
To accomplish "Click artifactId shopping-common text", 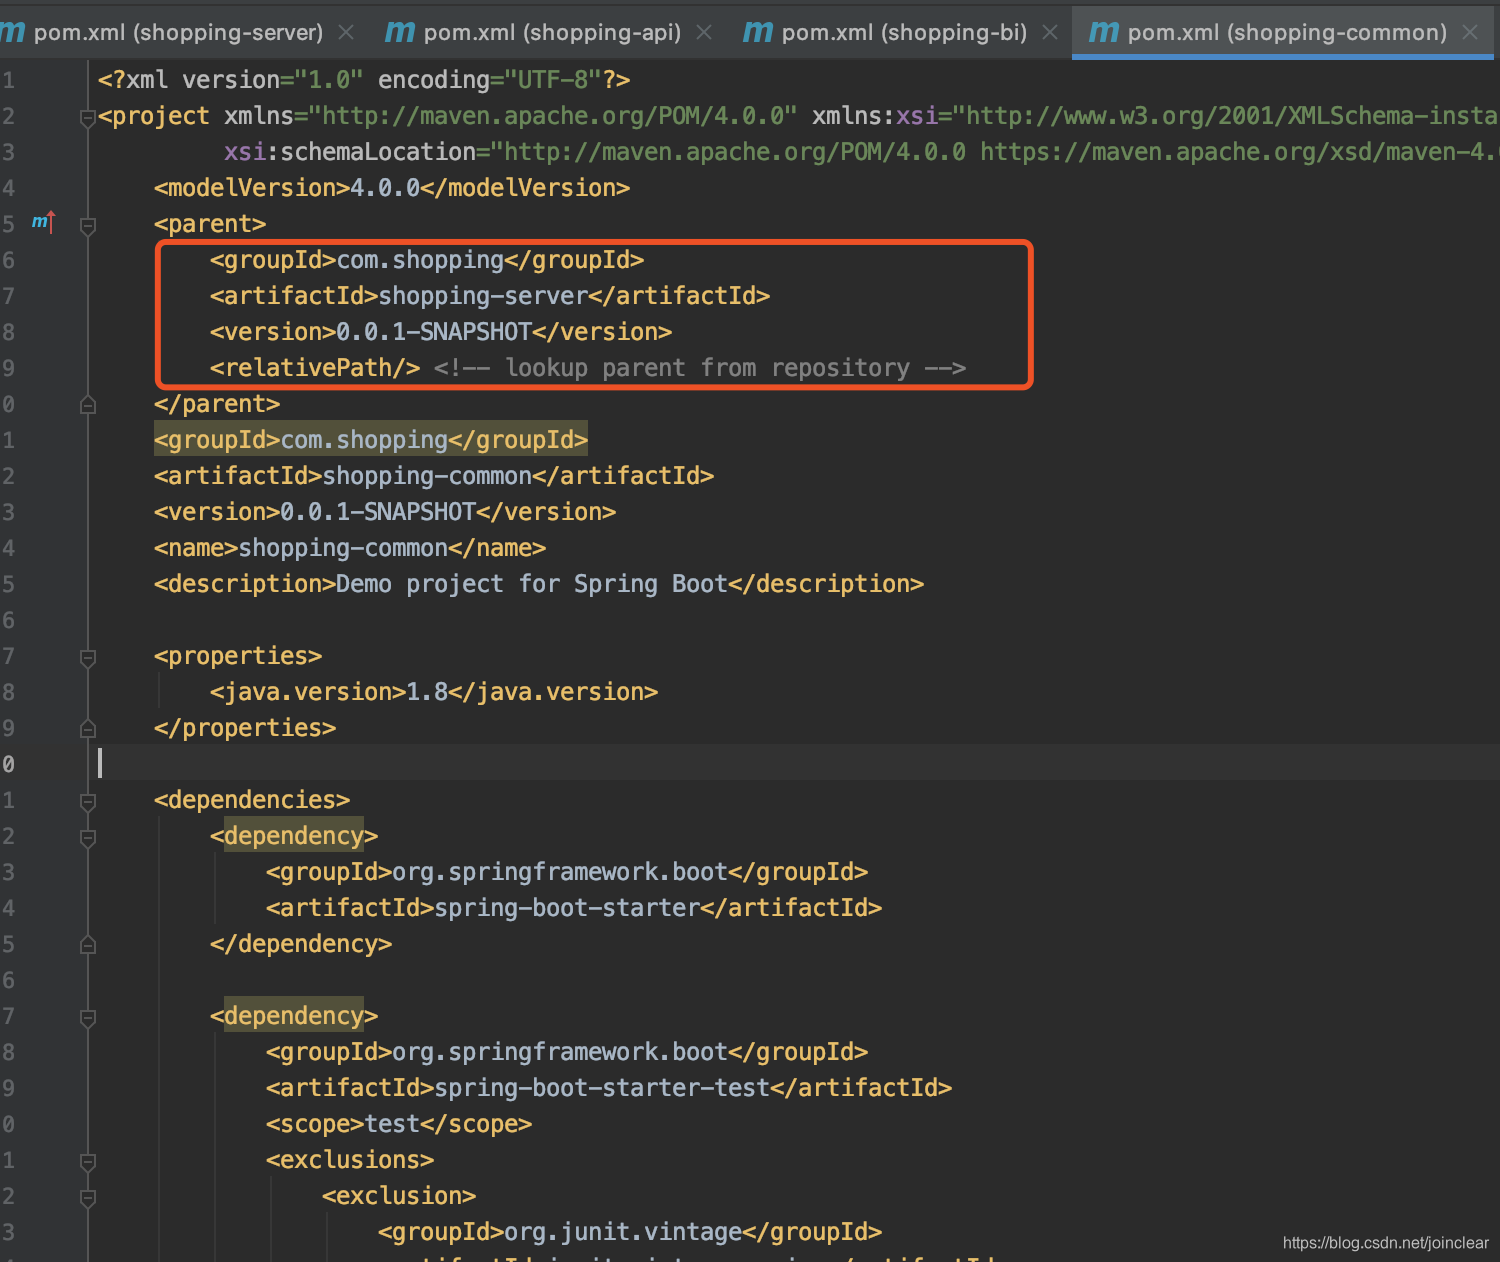I will (x=427, y=476).
